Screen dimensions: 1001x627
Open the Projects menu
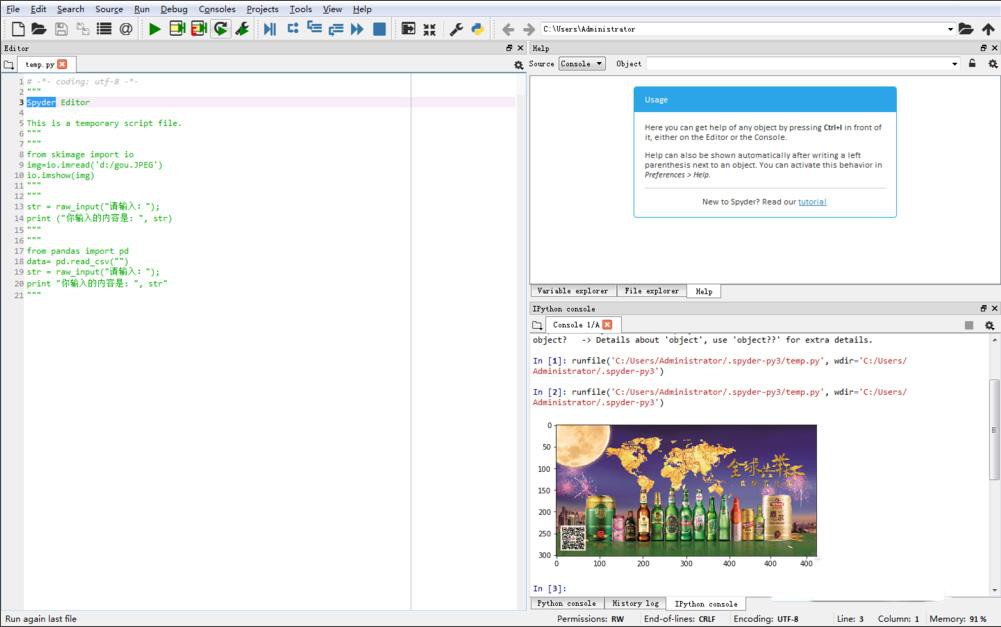tap(262, 9)
